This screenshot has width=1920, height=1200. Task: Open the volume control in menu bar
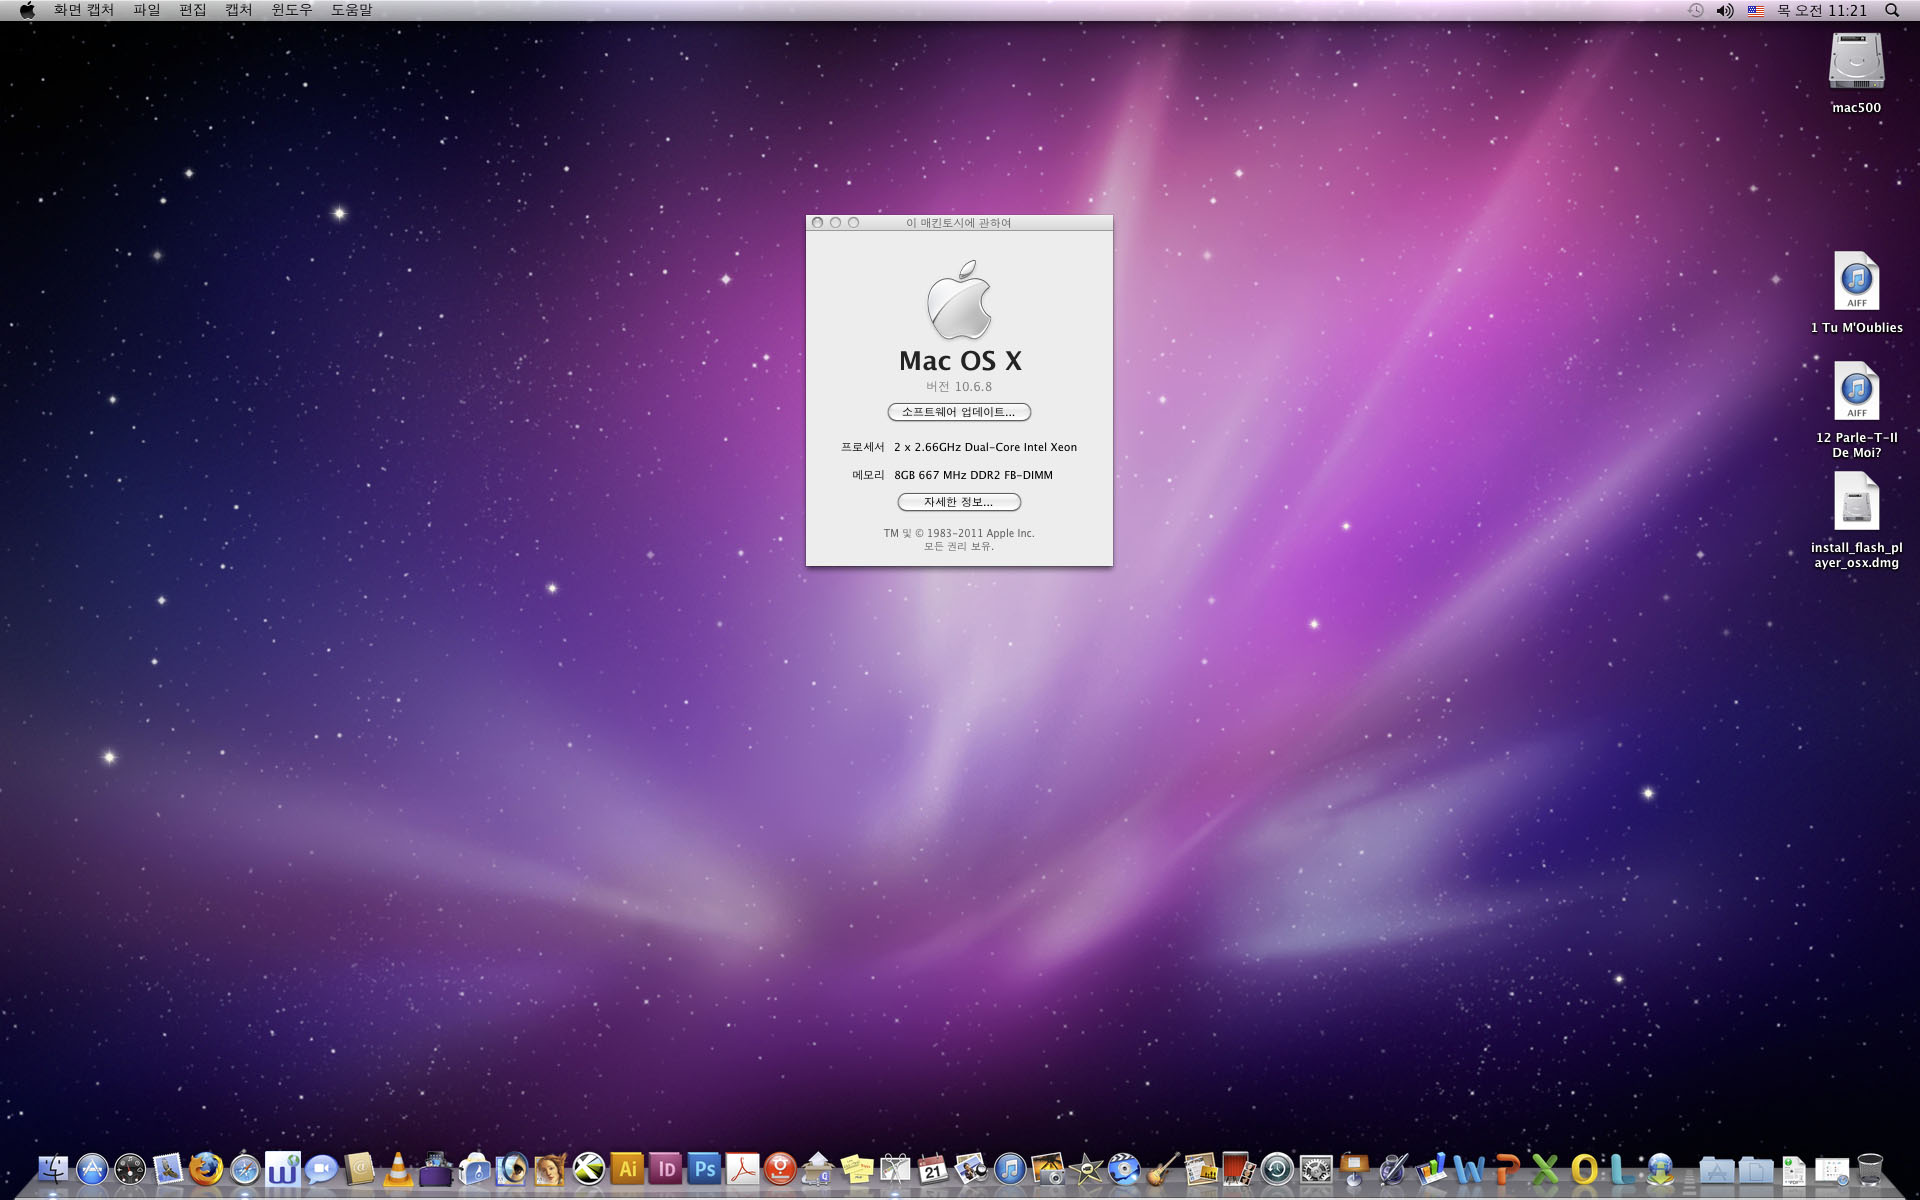(x=1725, y=10)
